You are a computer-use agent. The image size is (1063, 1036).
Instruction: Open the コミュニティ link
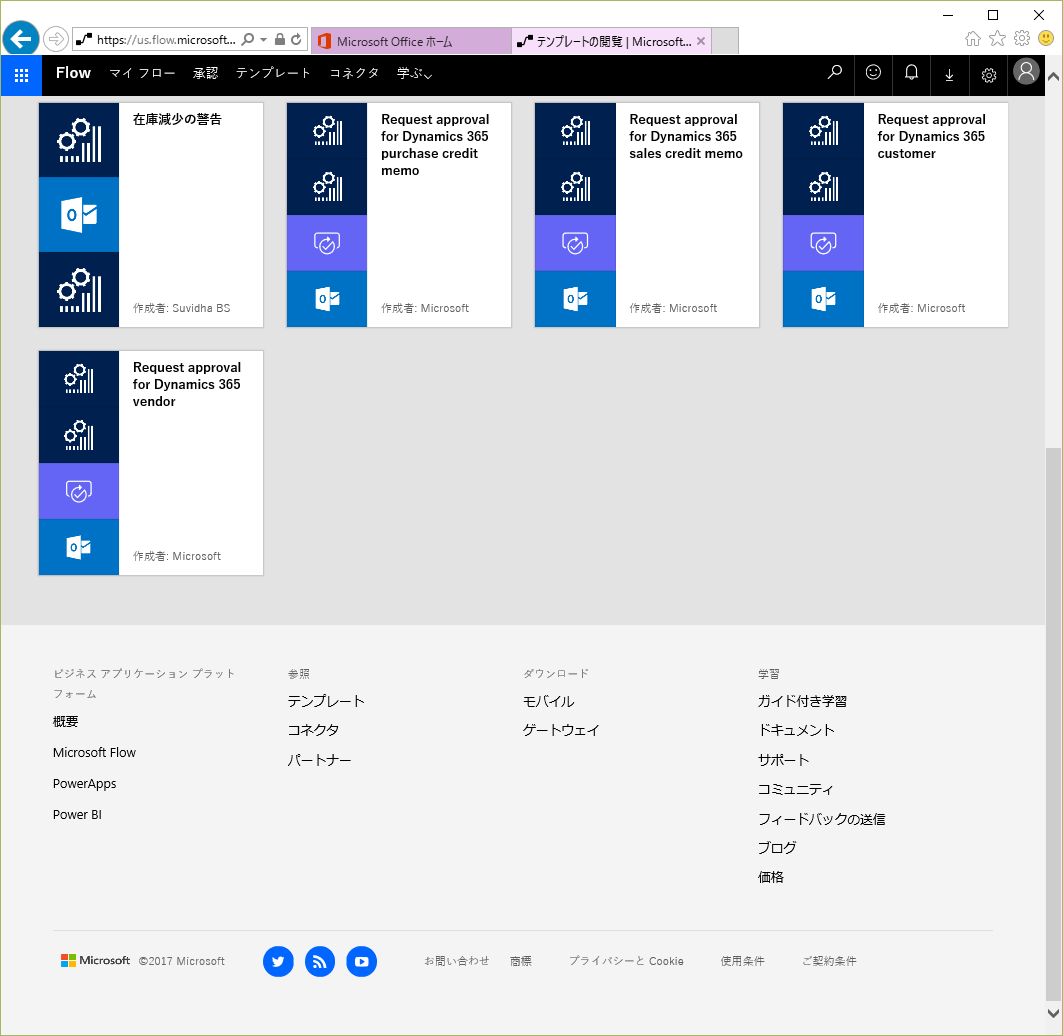pyautogui.click(x=796, y=790)
